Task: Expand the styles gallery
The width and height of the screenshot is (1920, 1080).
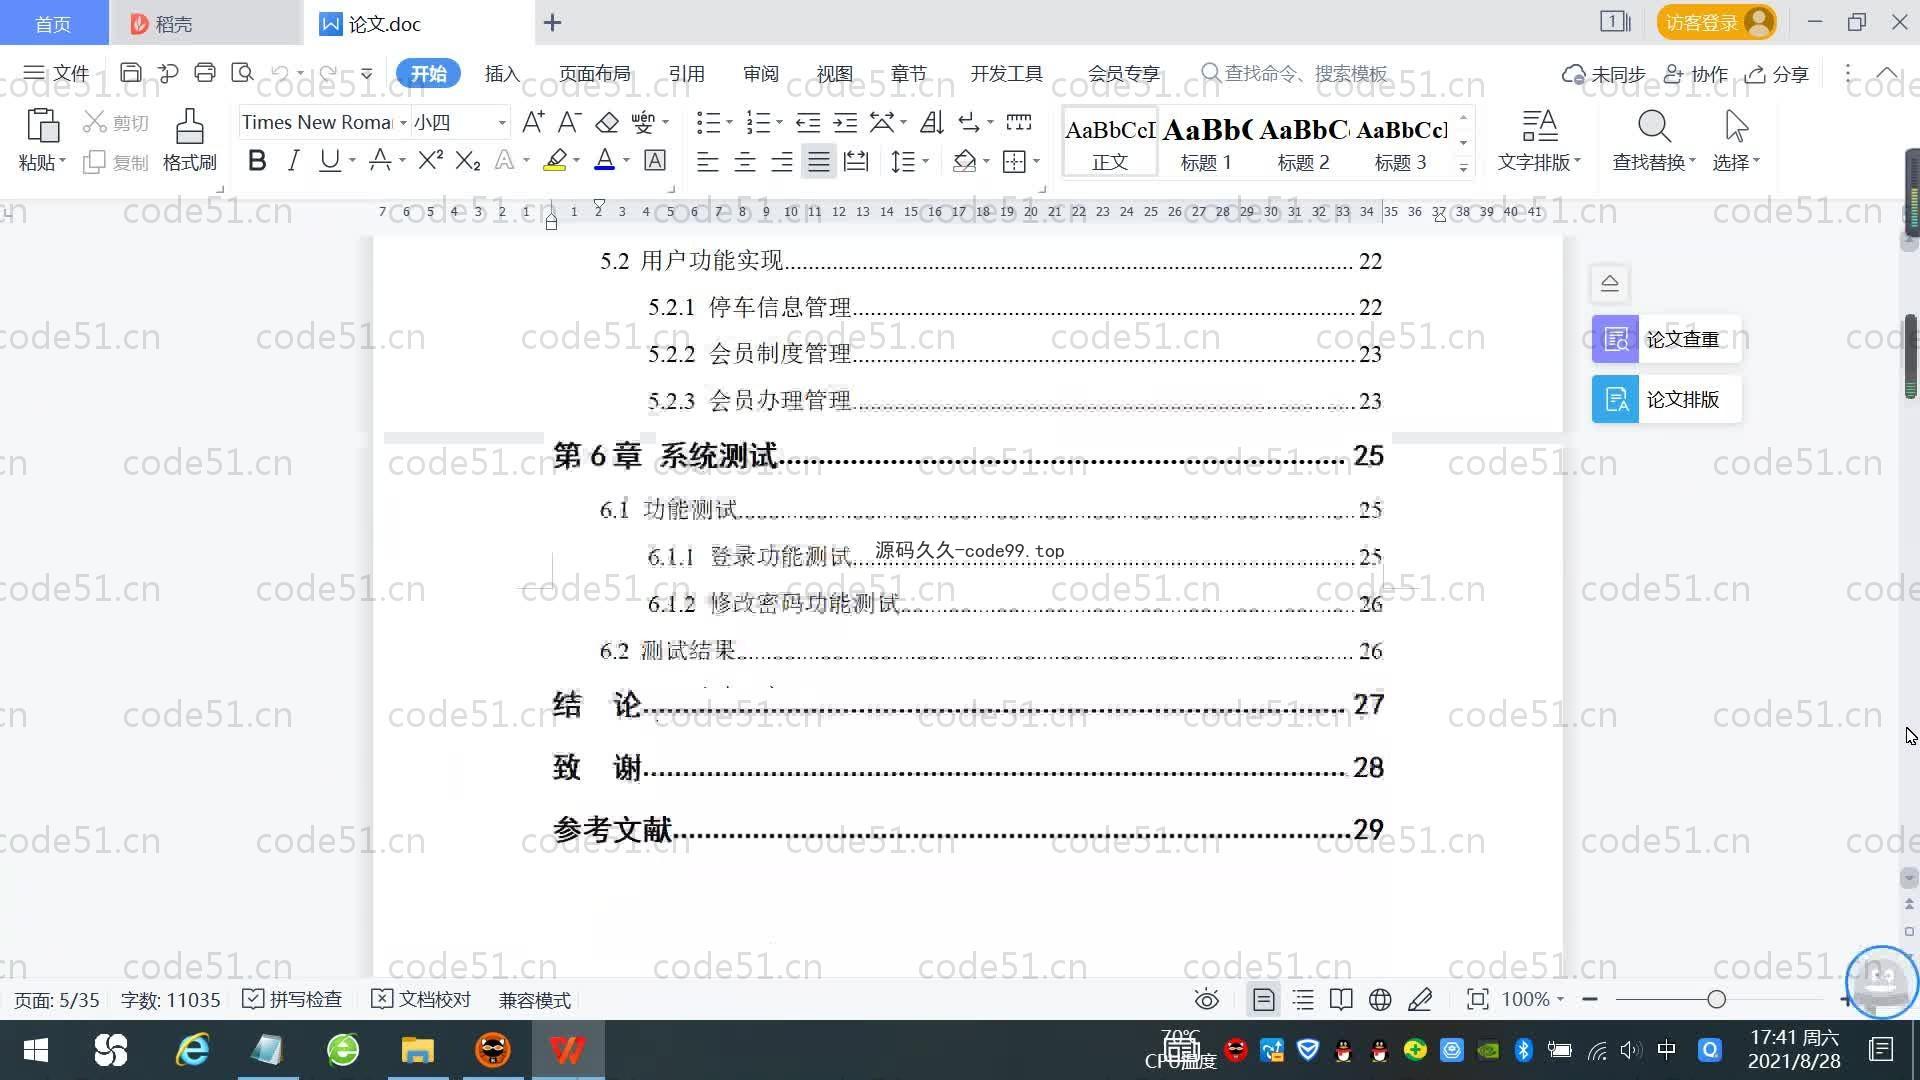Action: [1463, 168]
